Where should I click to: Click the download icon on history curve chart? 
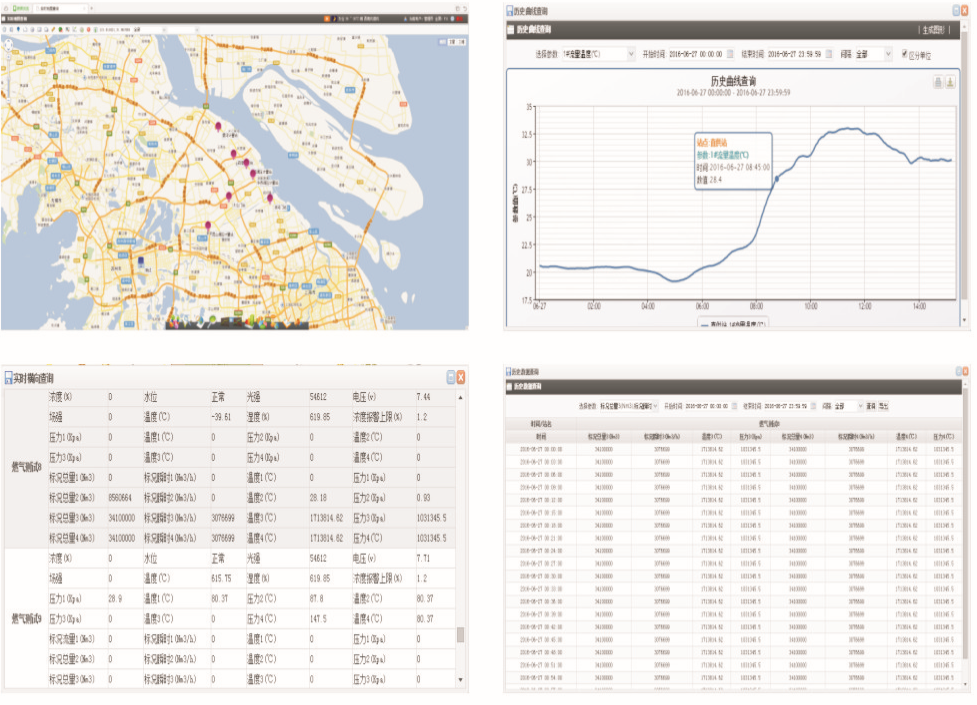pos(950,82)
